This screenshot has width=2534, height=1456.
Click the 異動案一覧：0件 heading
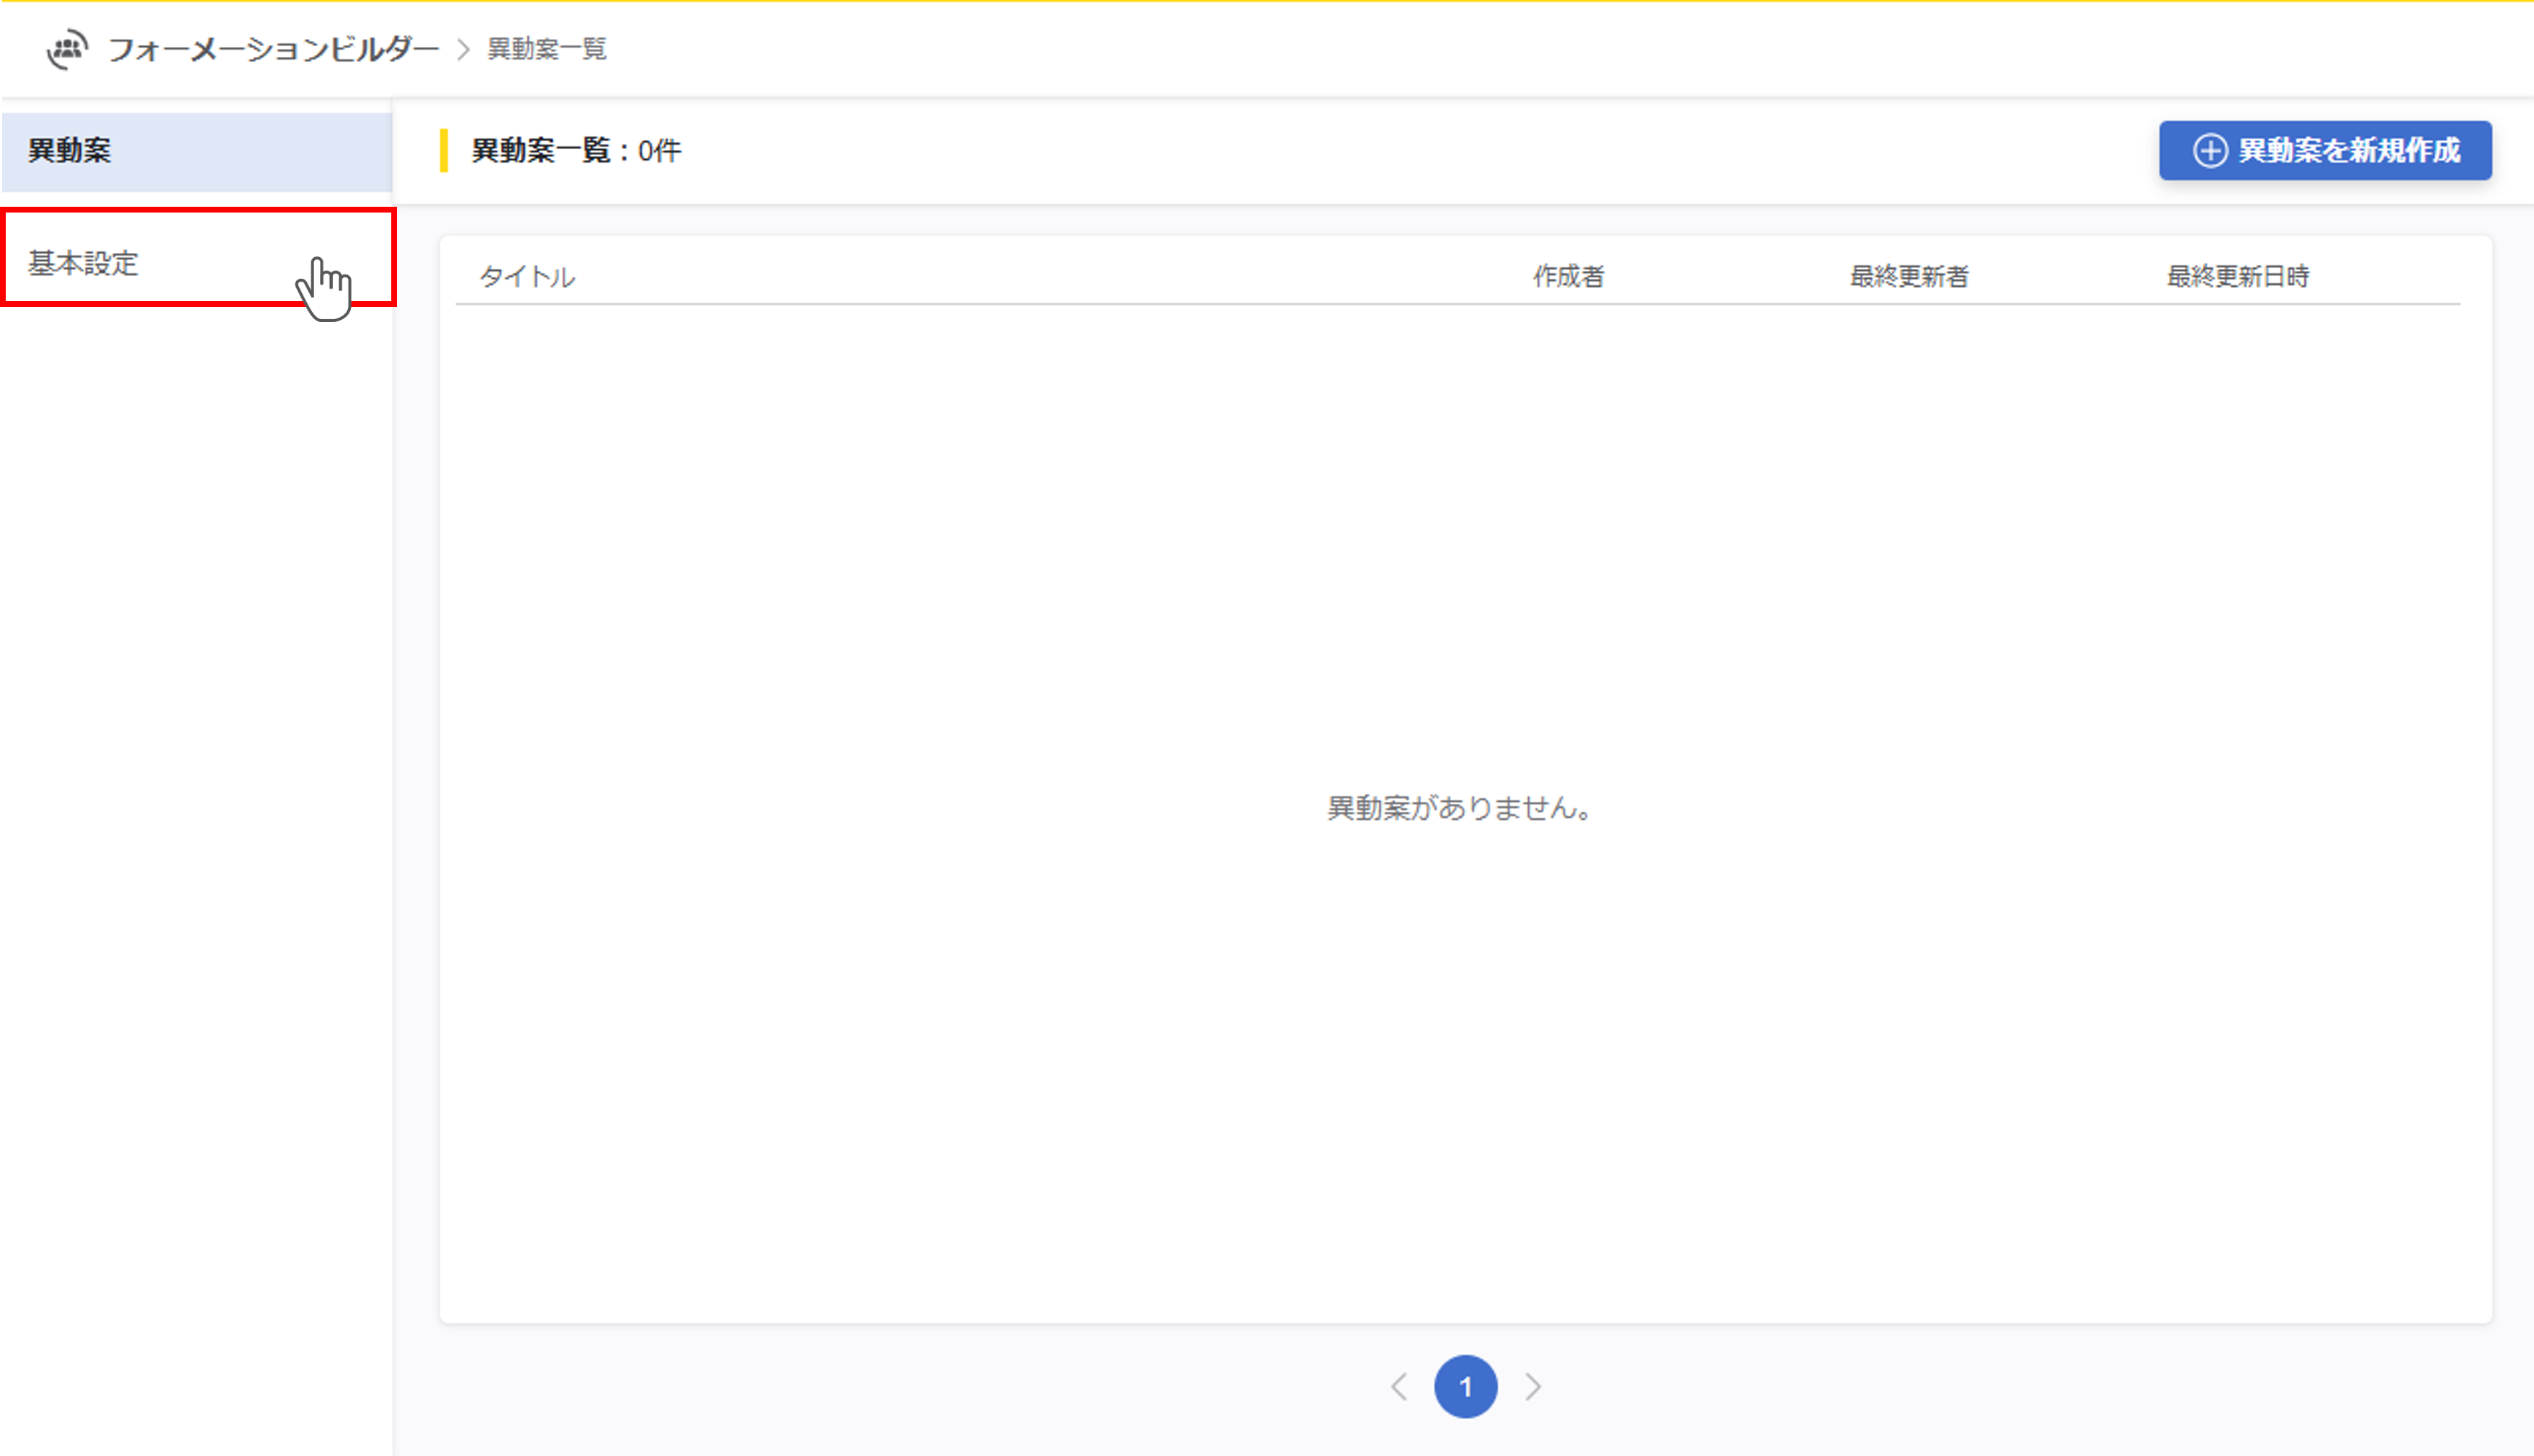[x=574, y=150]
